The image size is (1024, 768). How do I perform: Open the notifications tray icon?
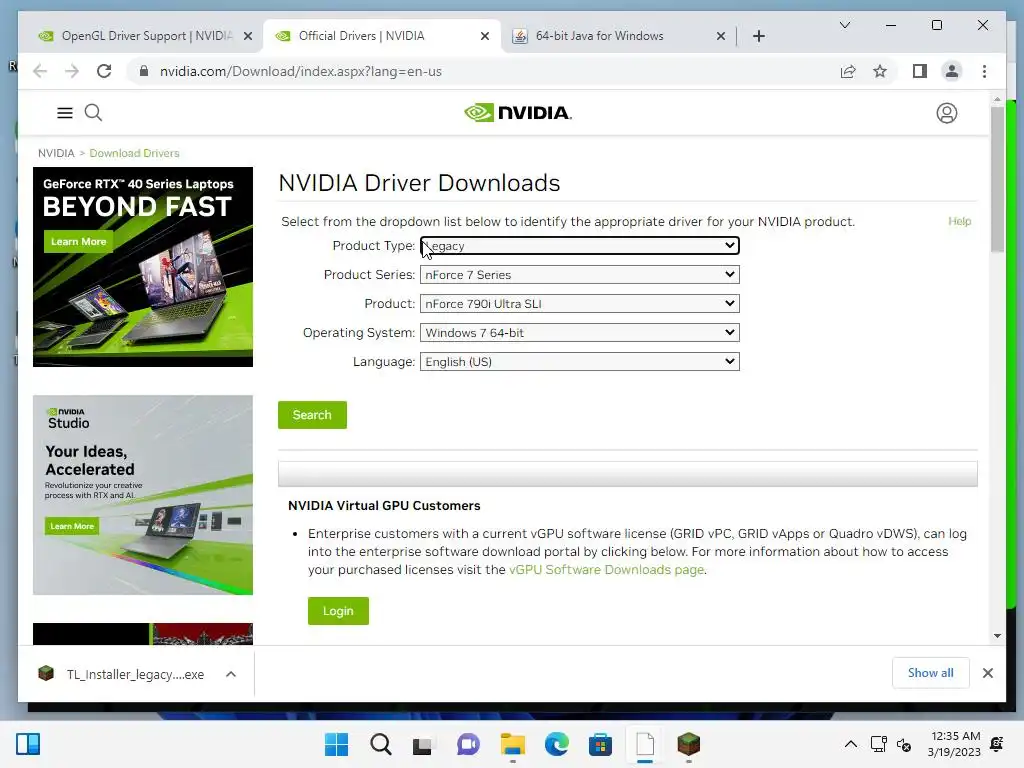point(997,744)
